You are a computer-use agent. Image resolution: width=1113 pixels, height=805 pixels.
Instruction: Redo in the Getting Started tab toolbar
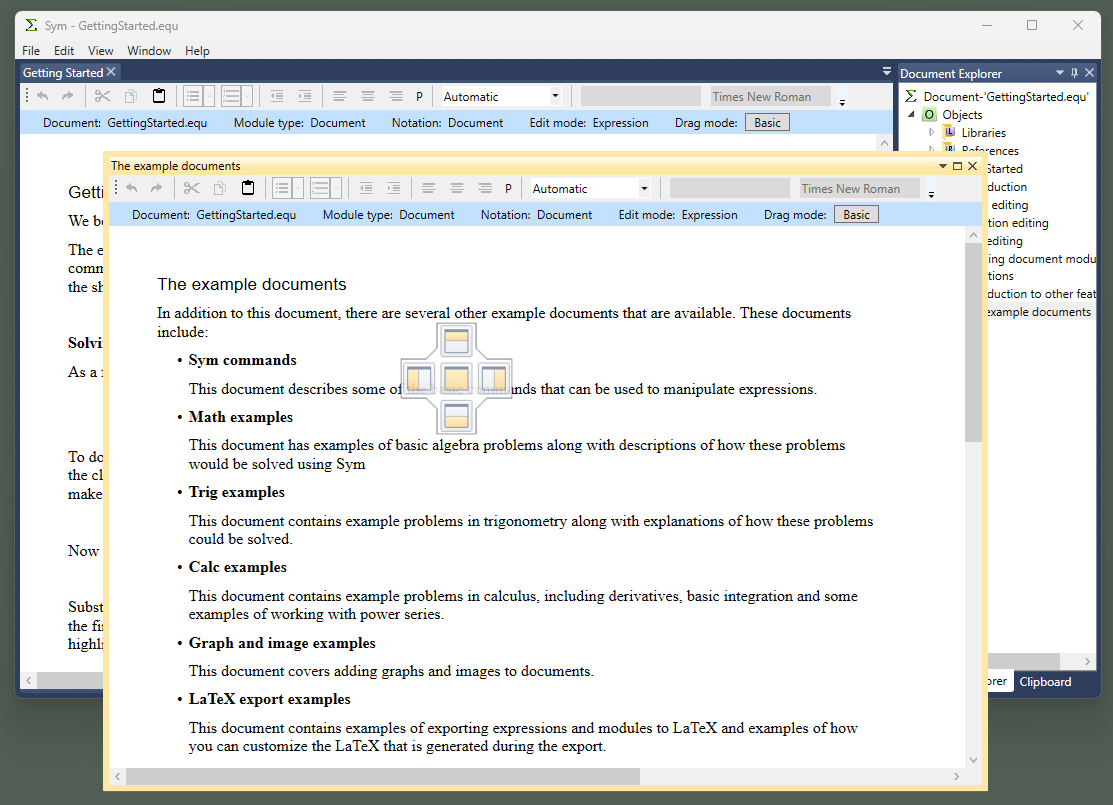(67, 96)
